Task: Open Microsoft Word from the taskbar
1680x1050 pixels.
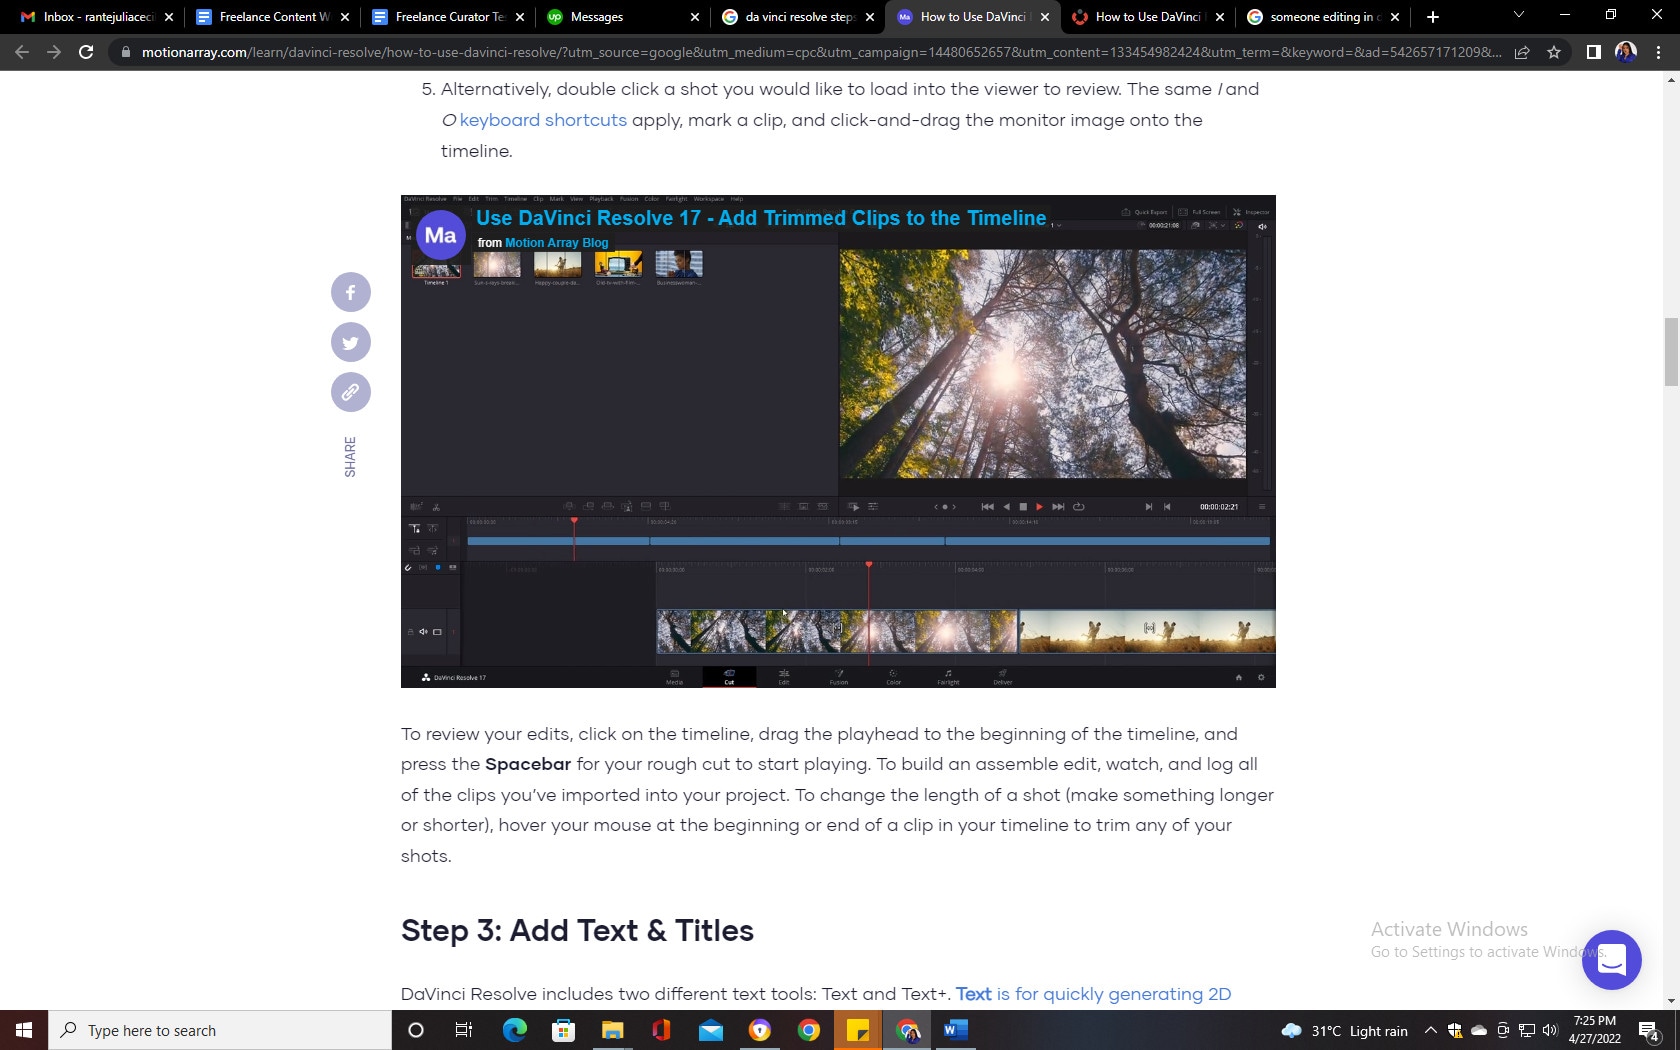Action: click(x=956, y=1030)
